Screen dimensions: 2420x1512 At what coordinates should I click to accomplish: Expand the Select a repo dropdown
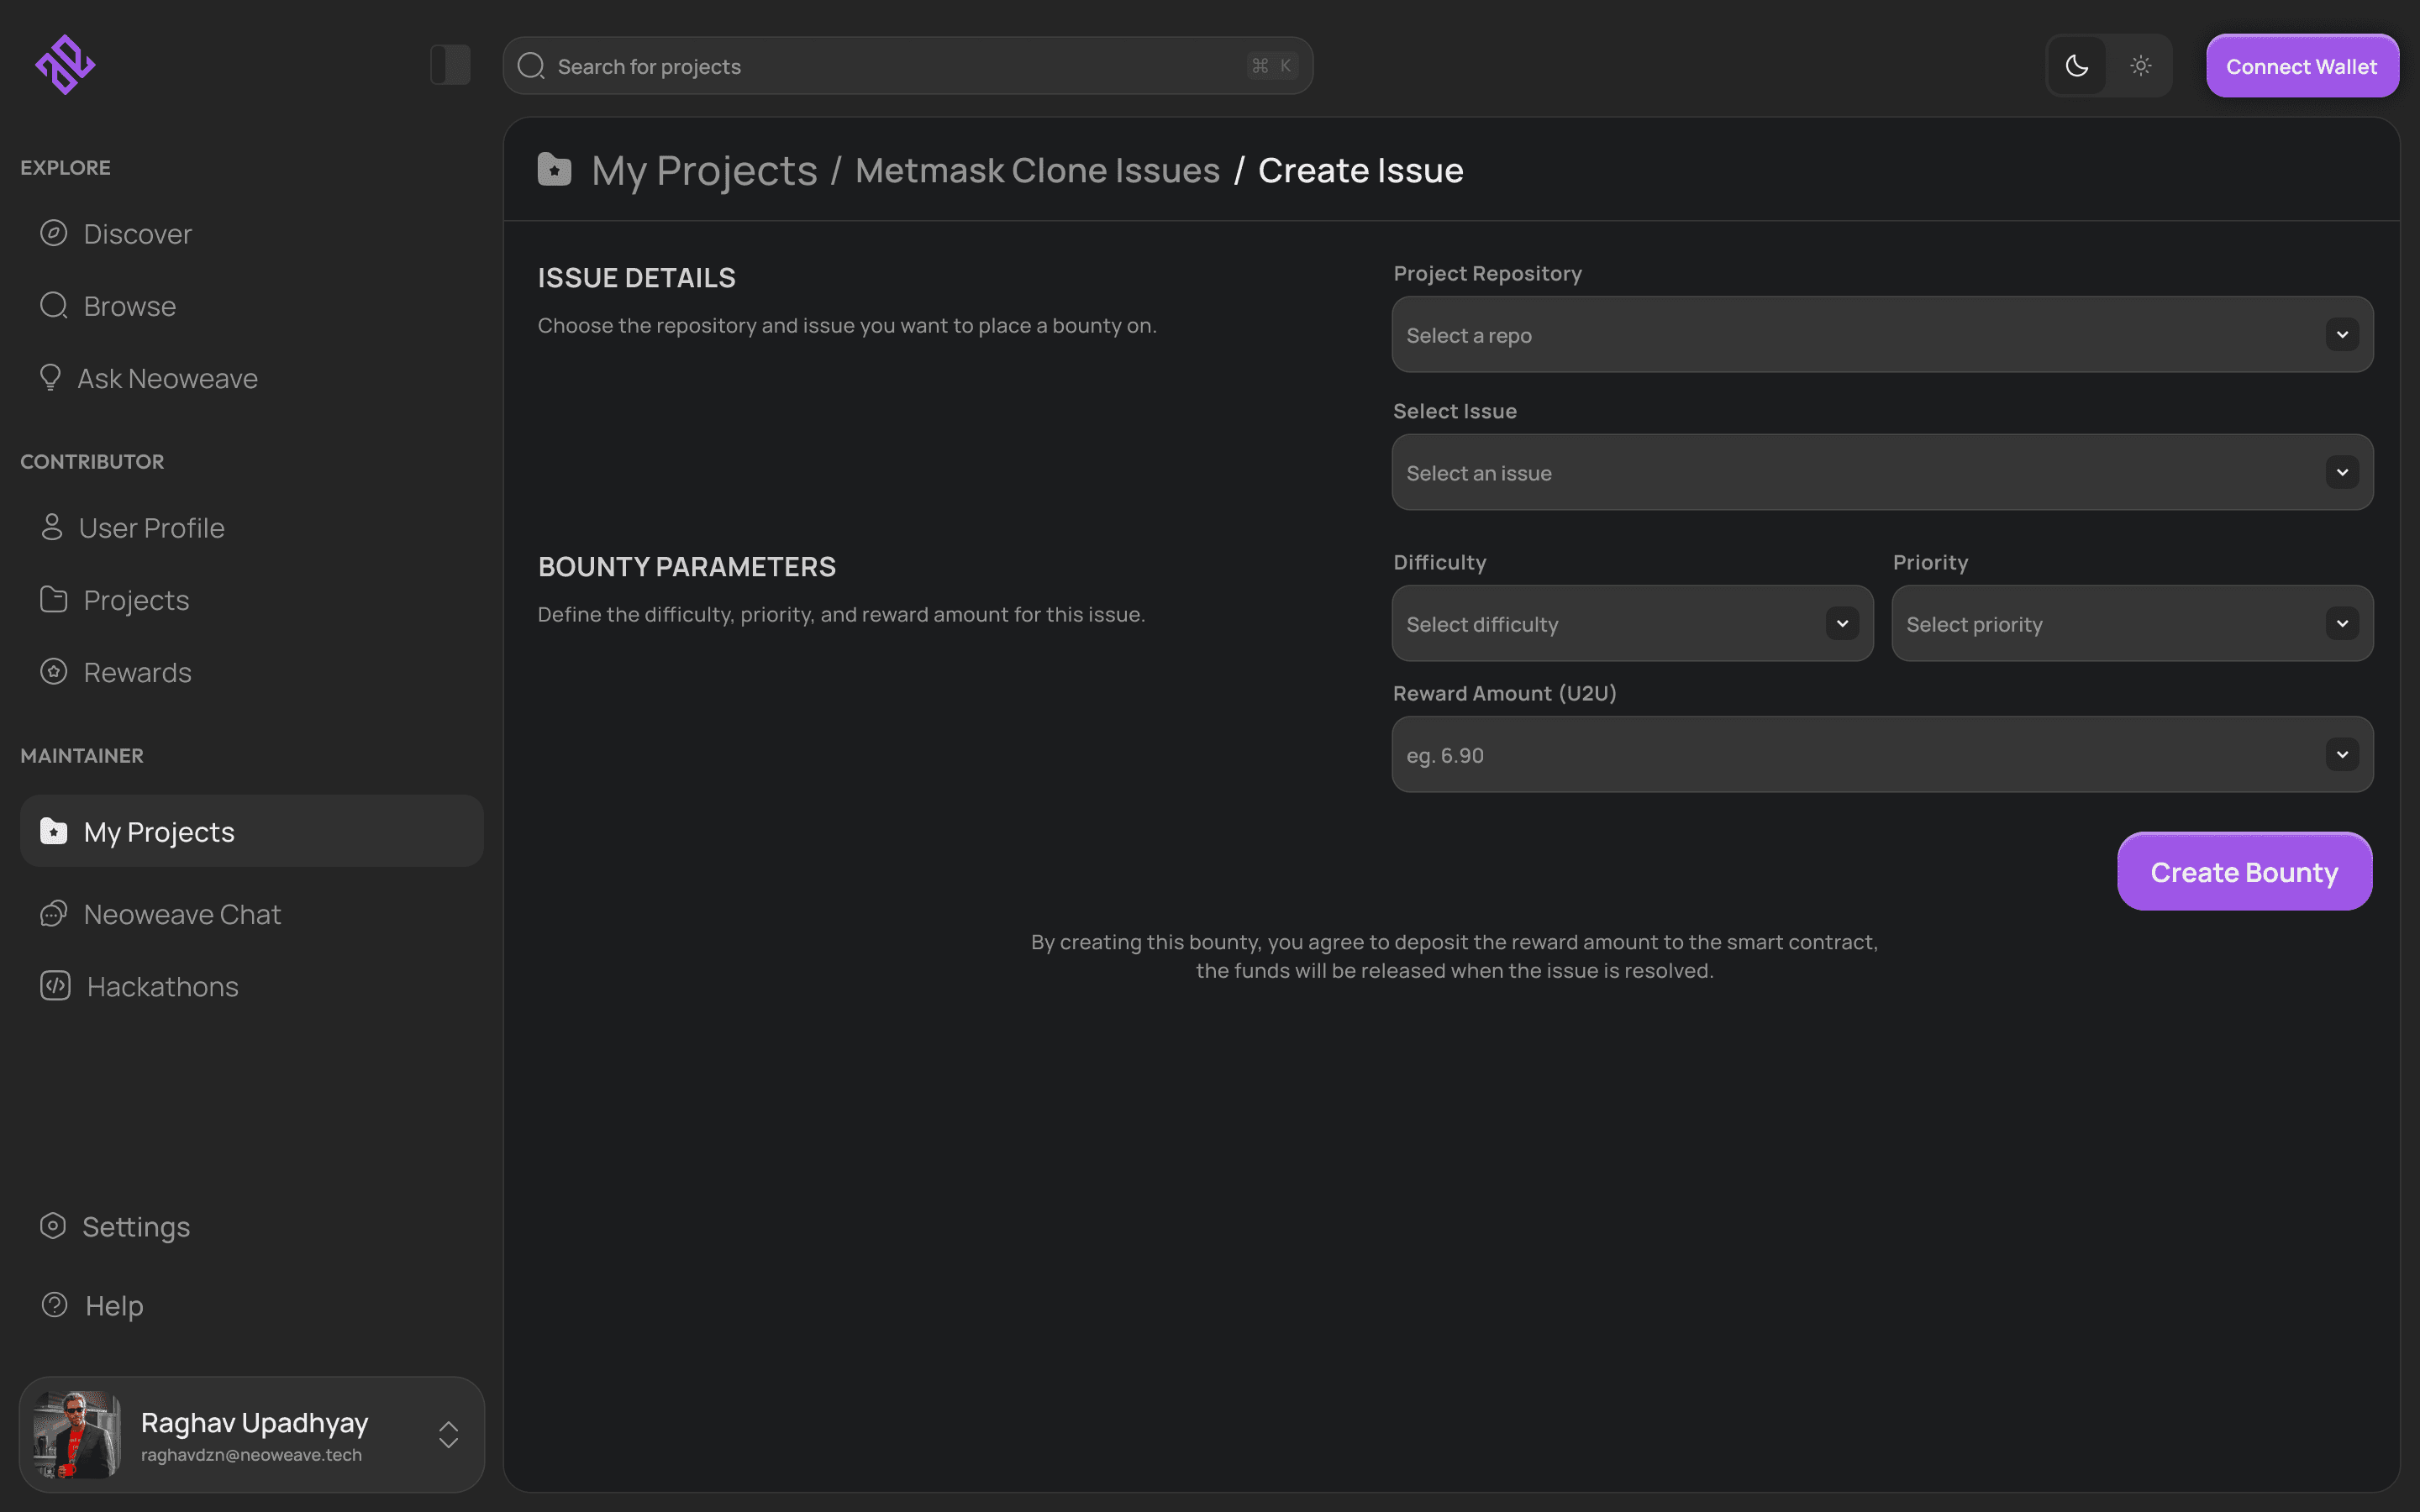1882,335
